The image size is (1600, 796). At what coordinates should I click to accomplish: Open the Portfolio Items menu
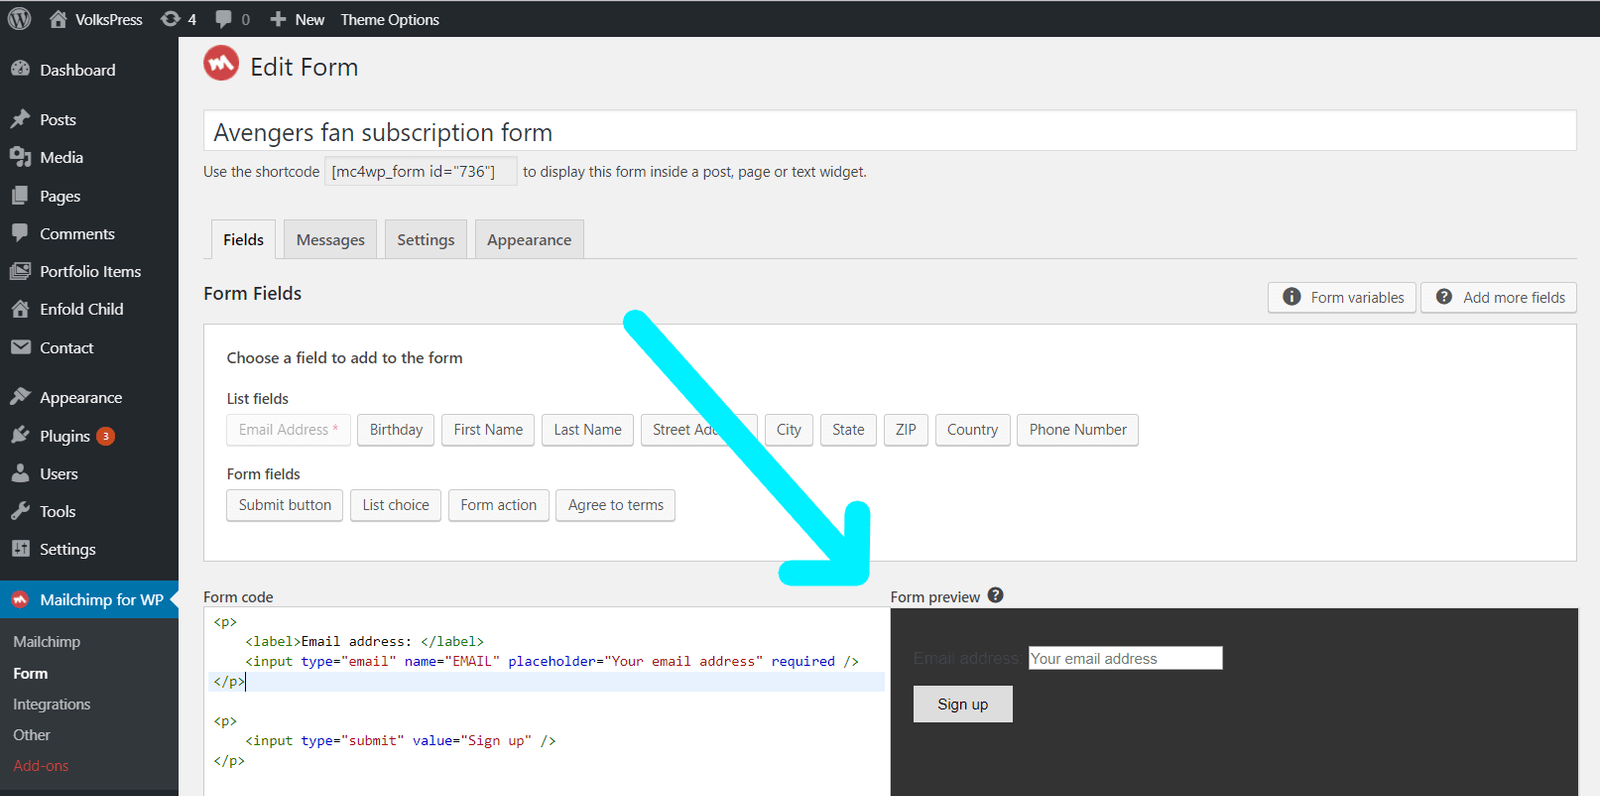pyautogui.click(x=89, y=271)
